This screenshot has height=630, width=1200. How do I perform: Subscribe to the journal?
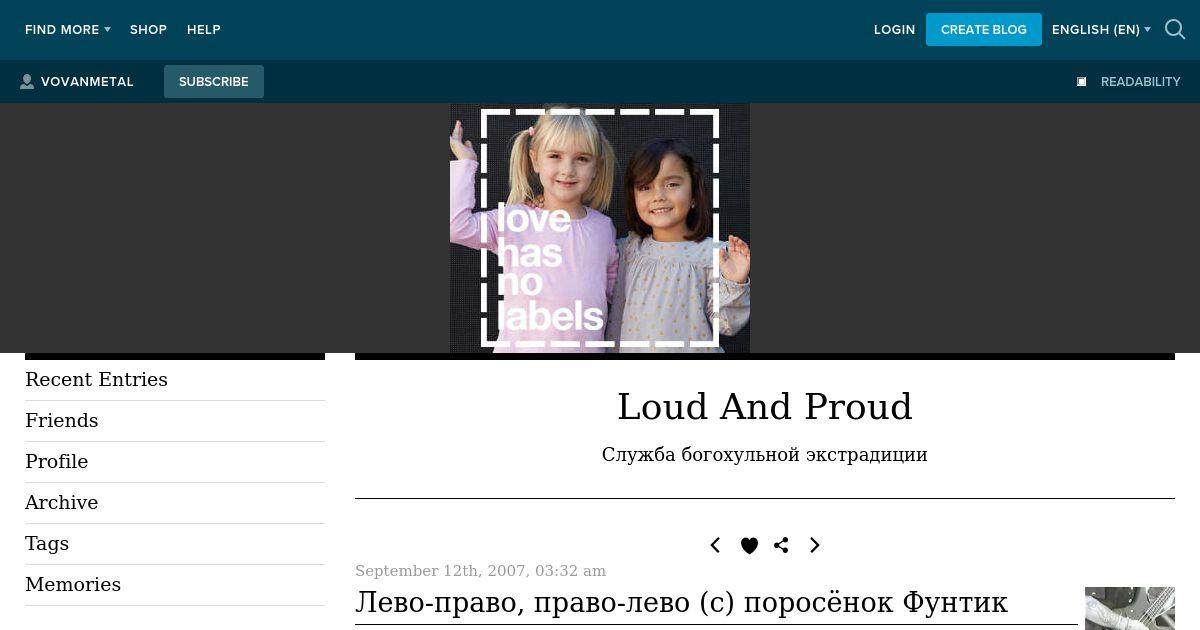click(214, 82)
